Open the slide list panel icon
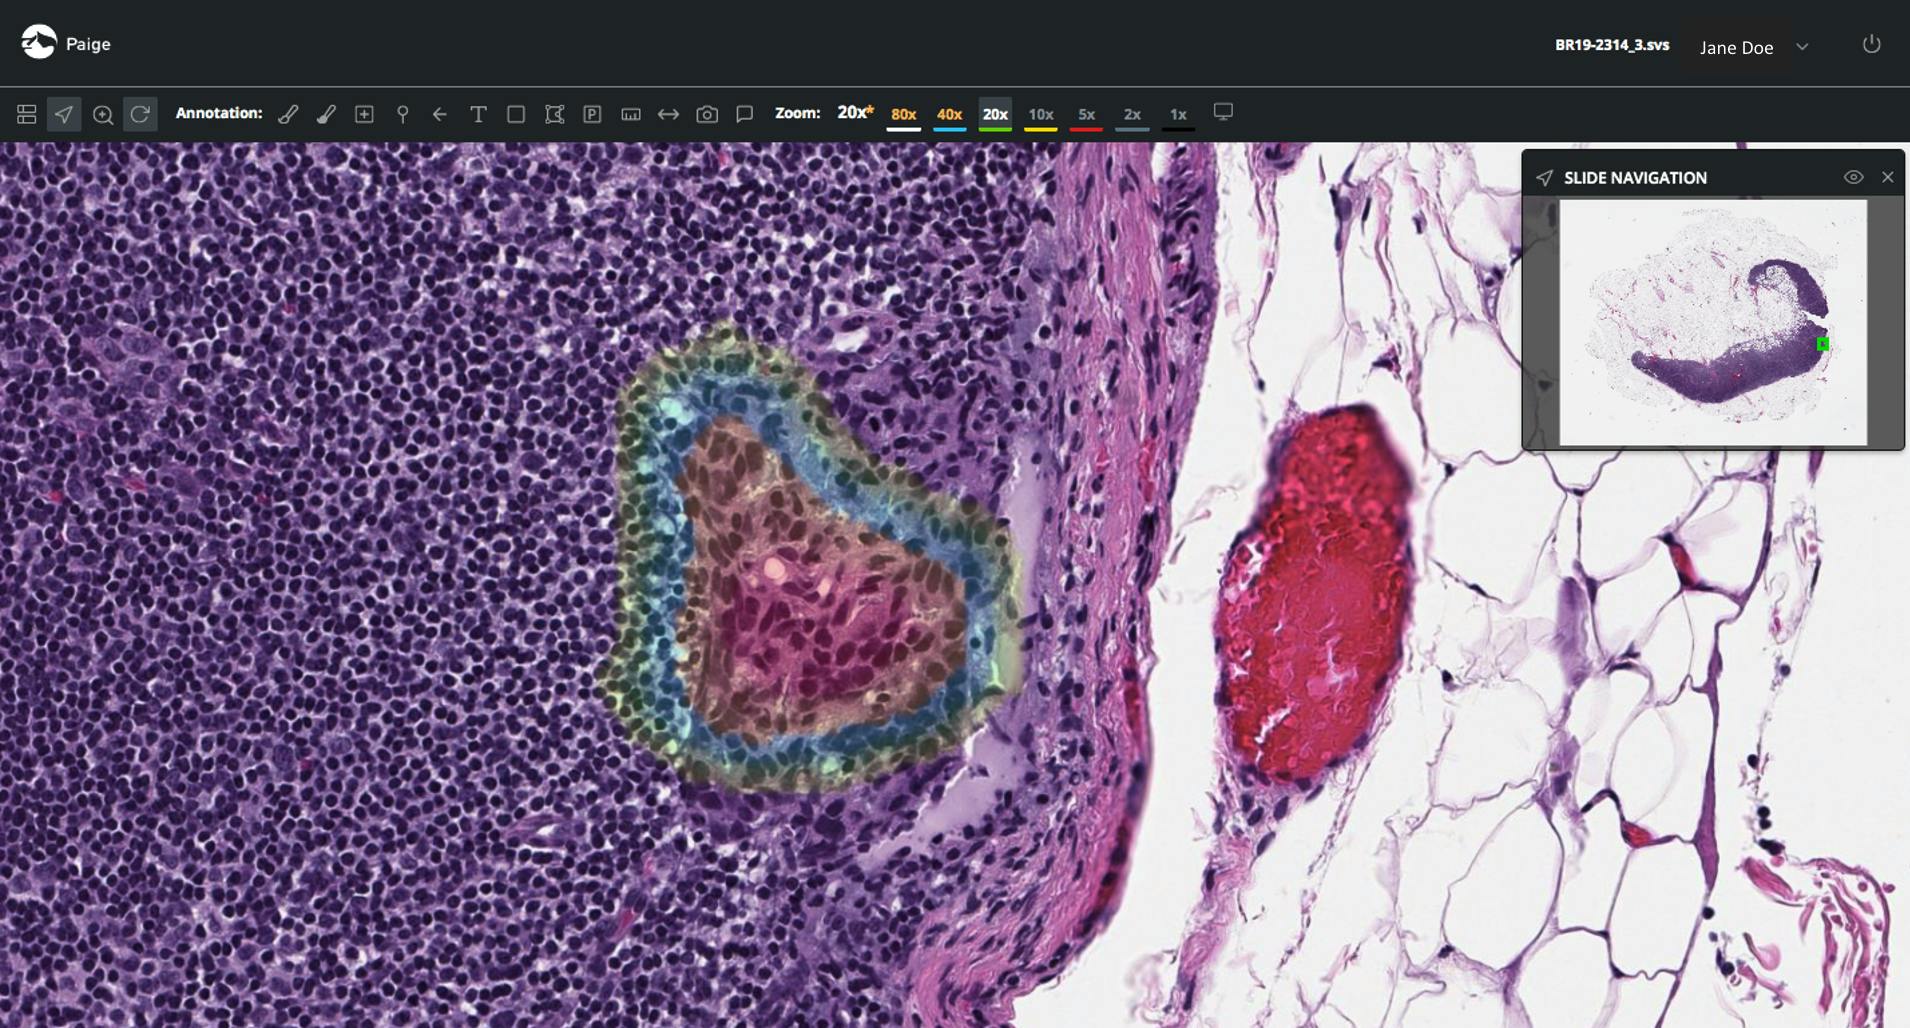The image size is (1910, 1028). click(x=27, y=114)
